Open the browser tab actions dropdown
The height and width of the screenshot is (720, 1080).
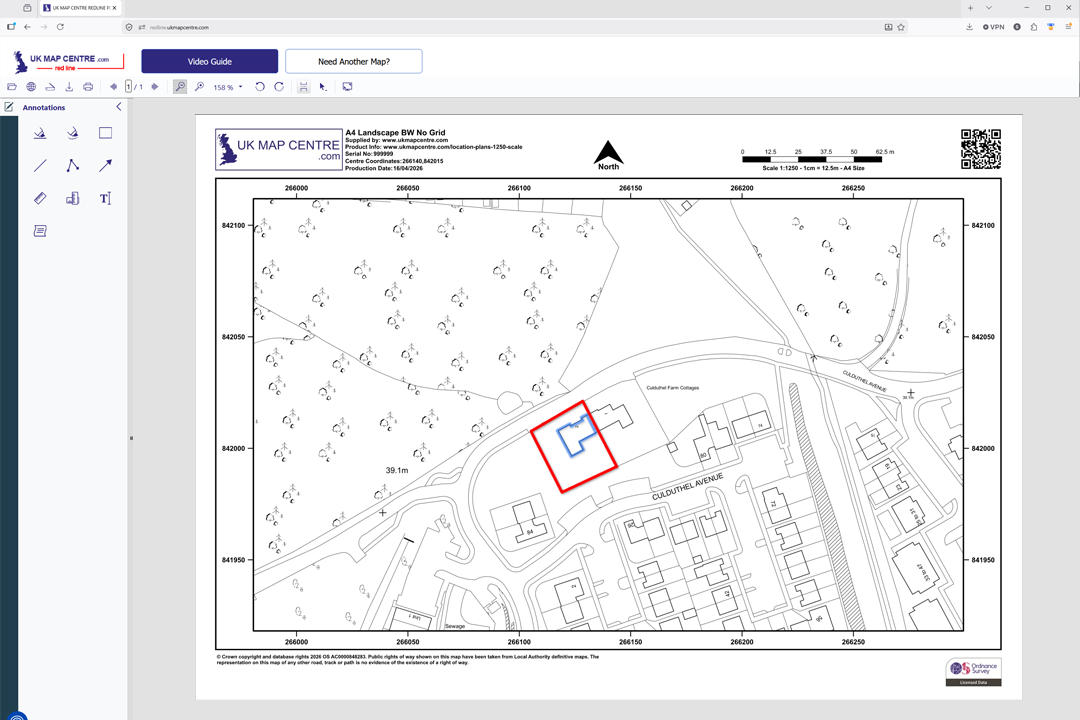click(x=990, y=8)
